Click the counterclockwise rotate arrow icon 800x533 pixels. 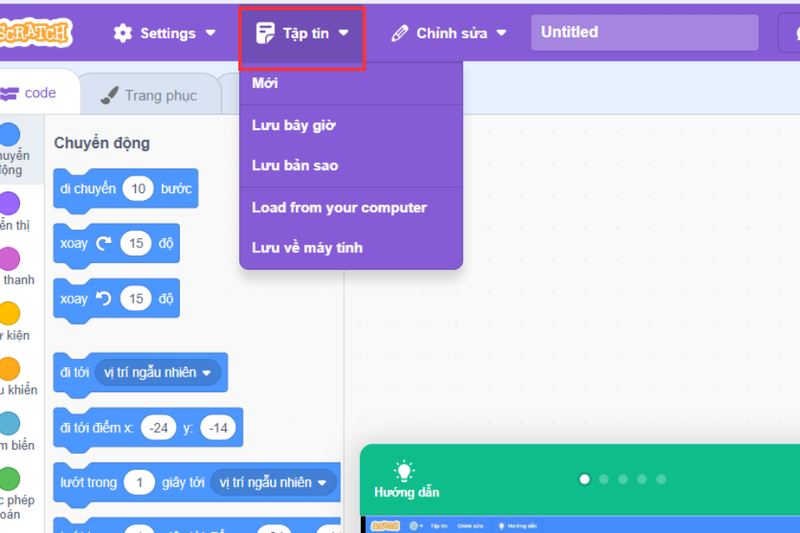(104, 298)
